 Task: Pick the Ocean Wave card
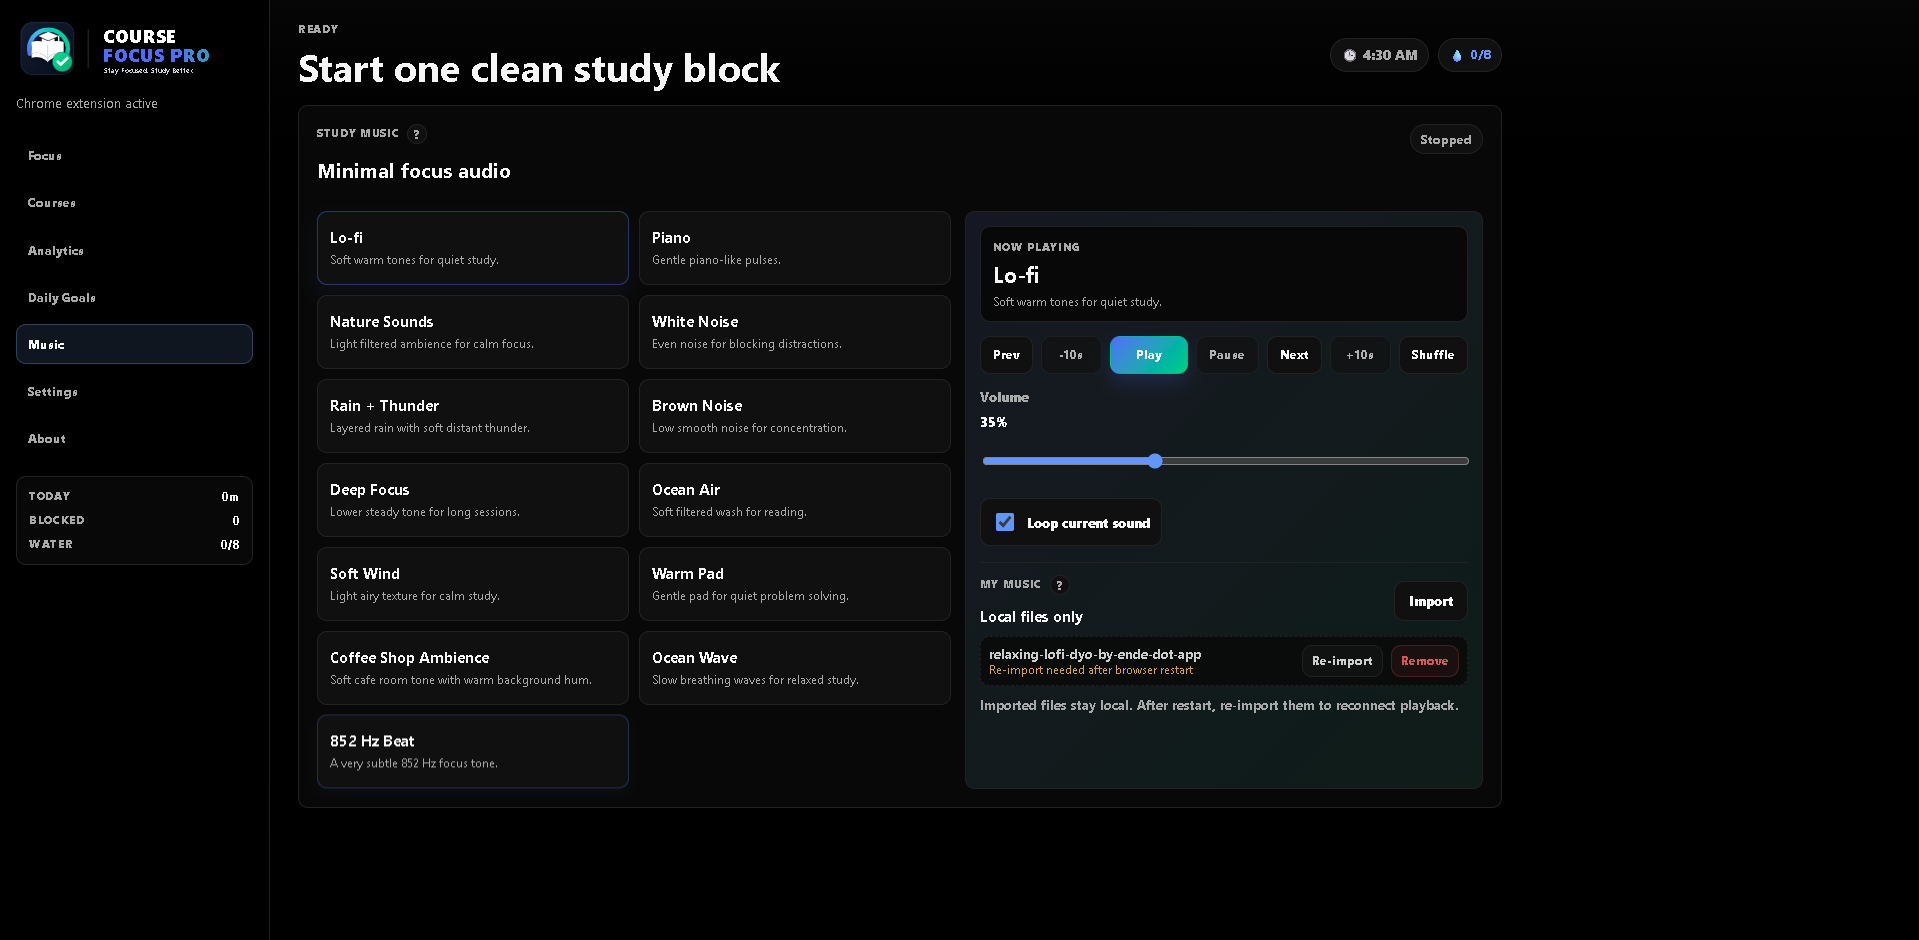(795, 668)
